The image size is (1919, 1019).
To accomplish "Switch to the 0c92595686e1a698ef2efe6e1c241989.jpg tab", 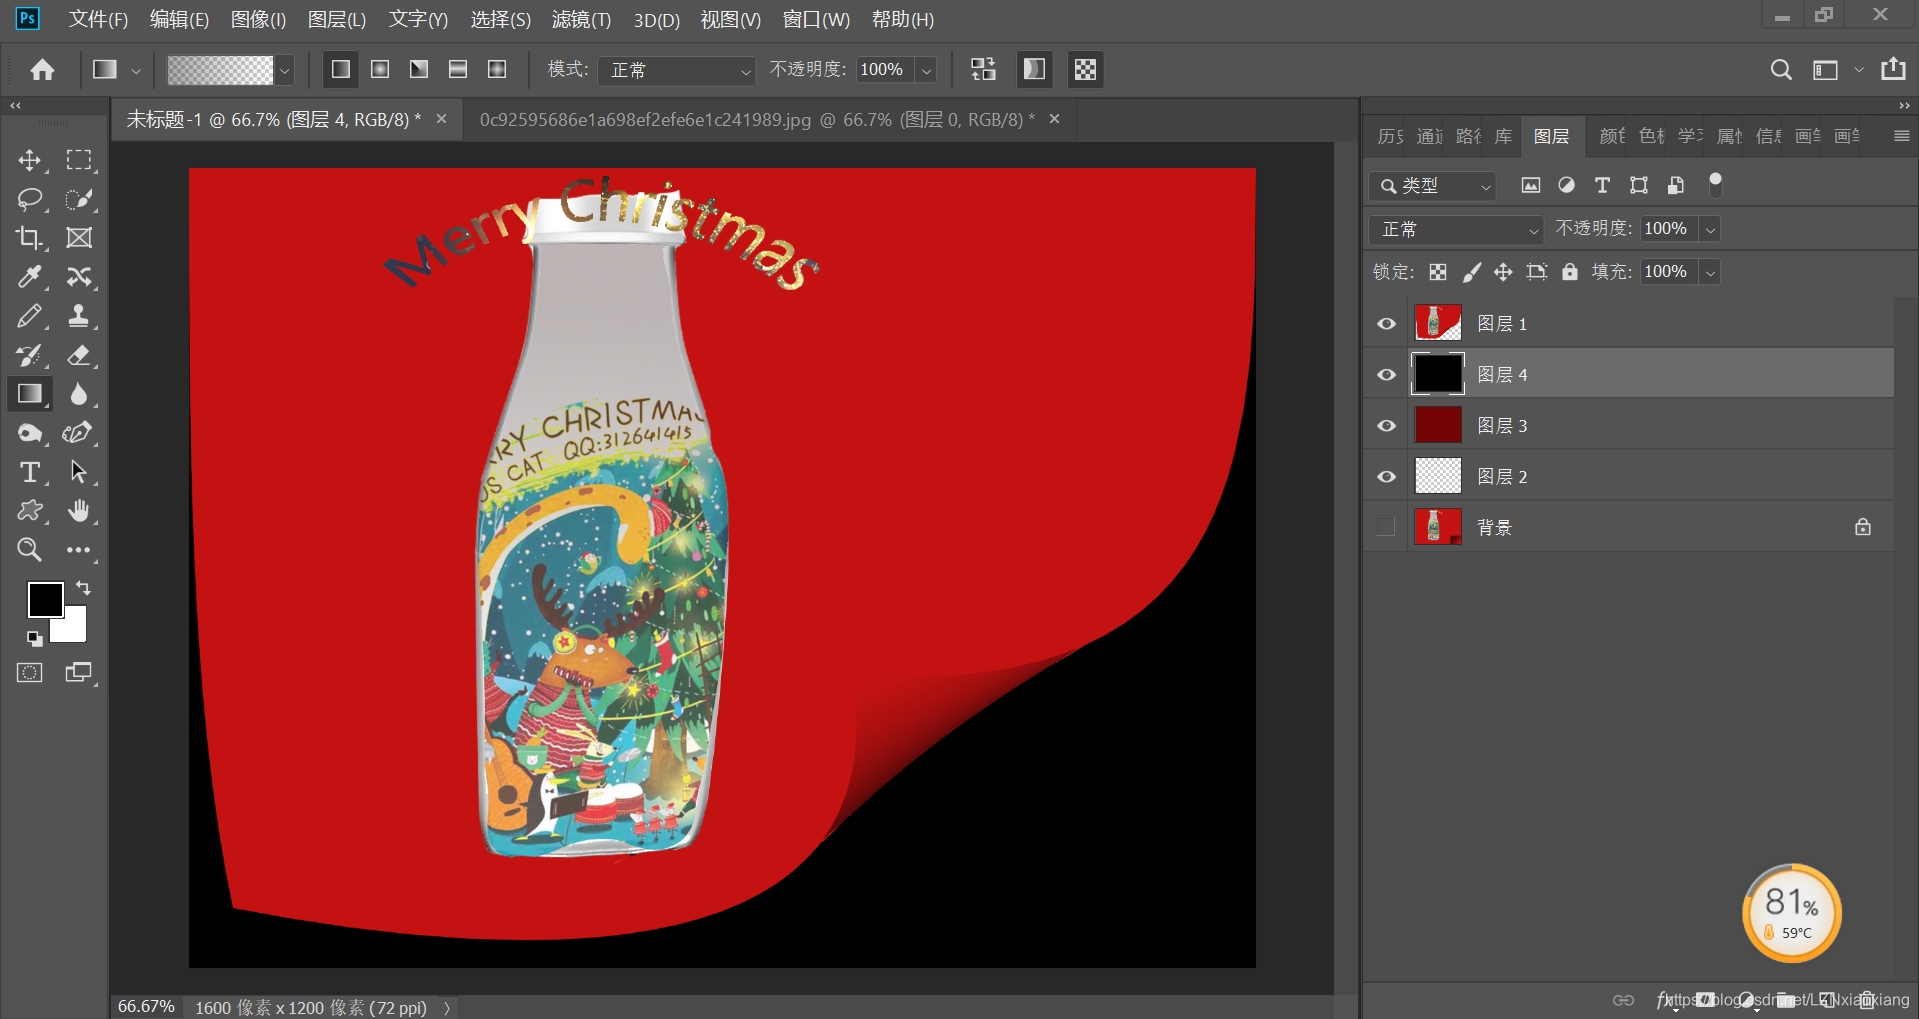I will point(757,120).
